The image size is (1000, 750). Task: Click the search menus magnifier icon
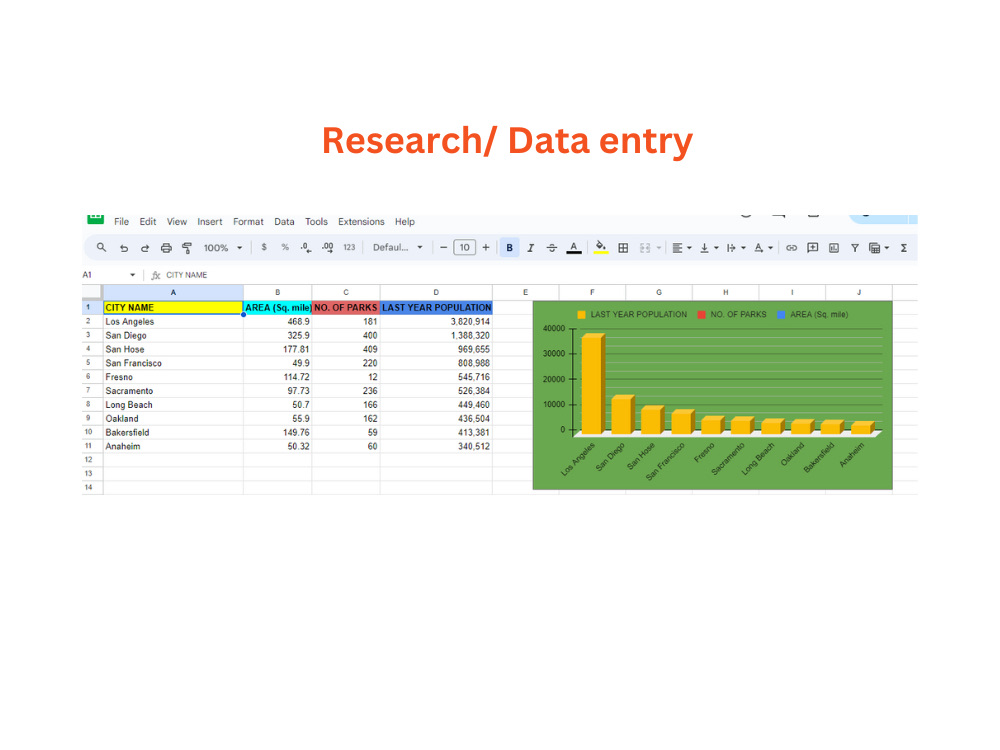tap(101, 247)
